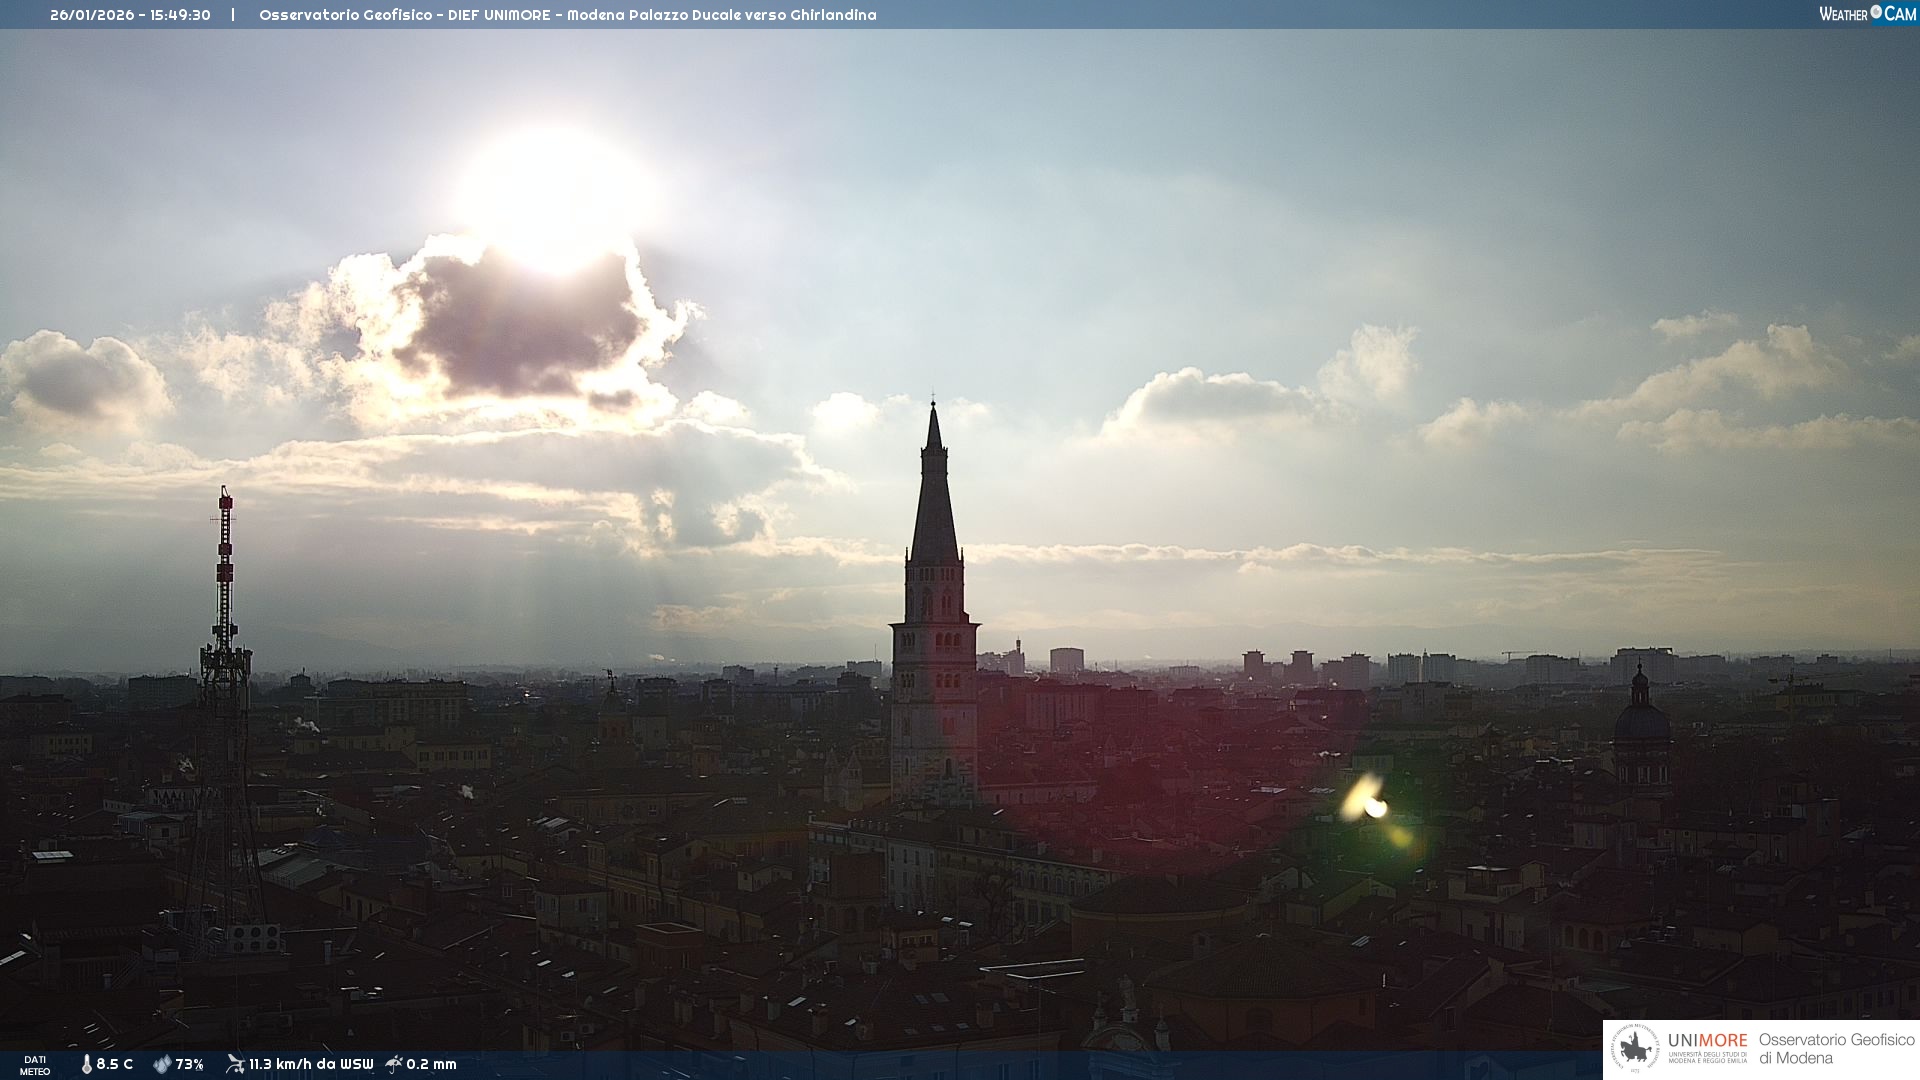Click the UNIMORE horseman seal emblem
Viewport: 1920px width, 1080px height.
(x=1635, y=1049)
